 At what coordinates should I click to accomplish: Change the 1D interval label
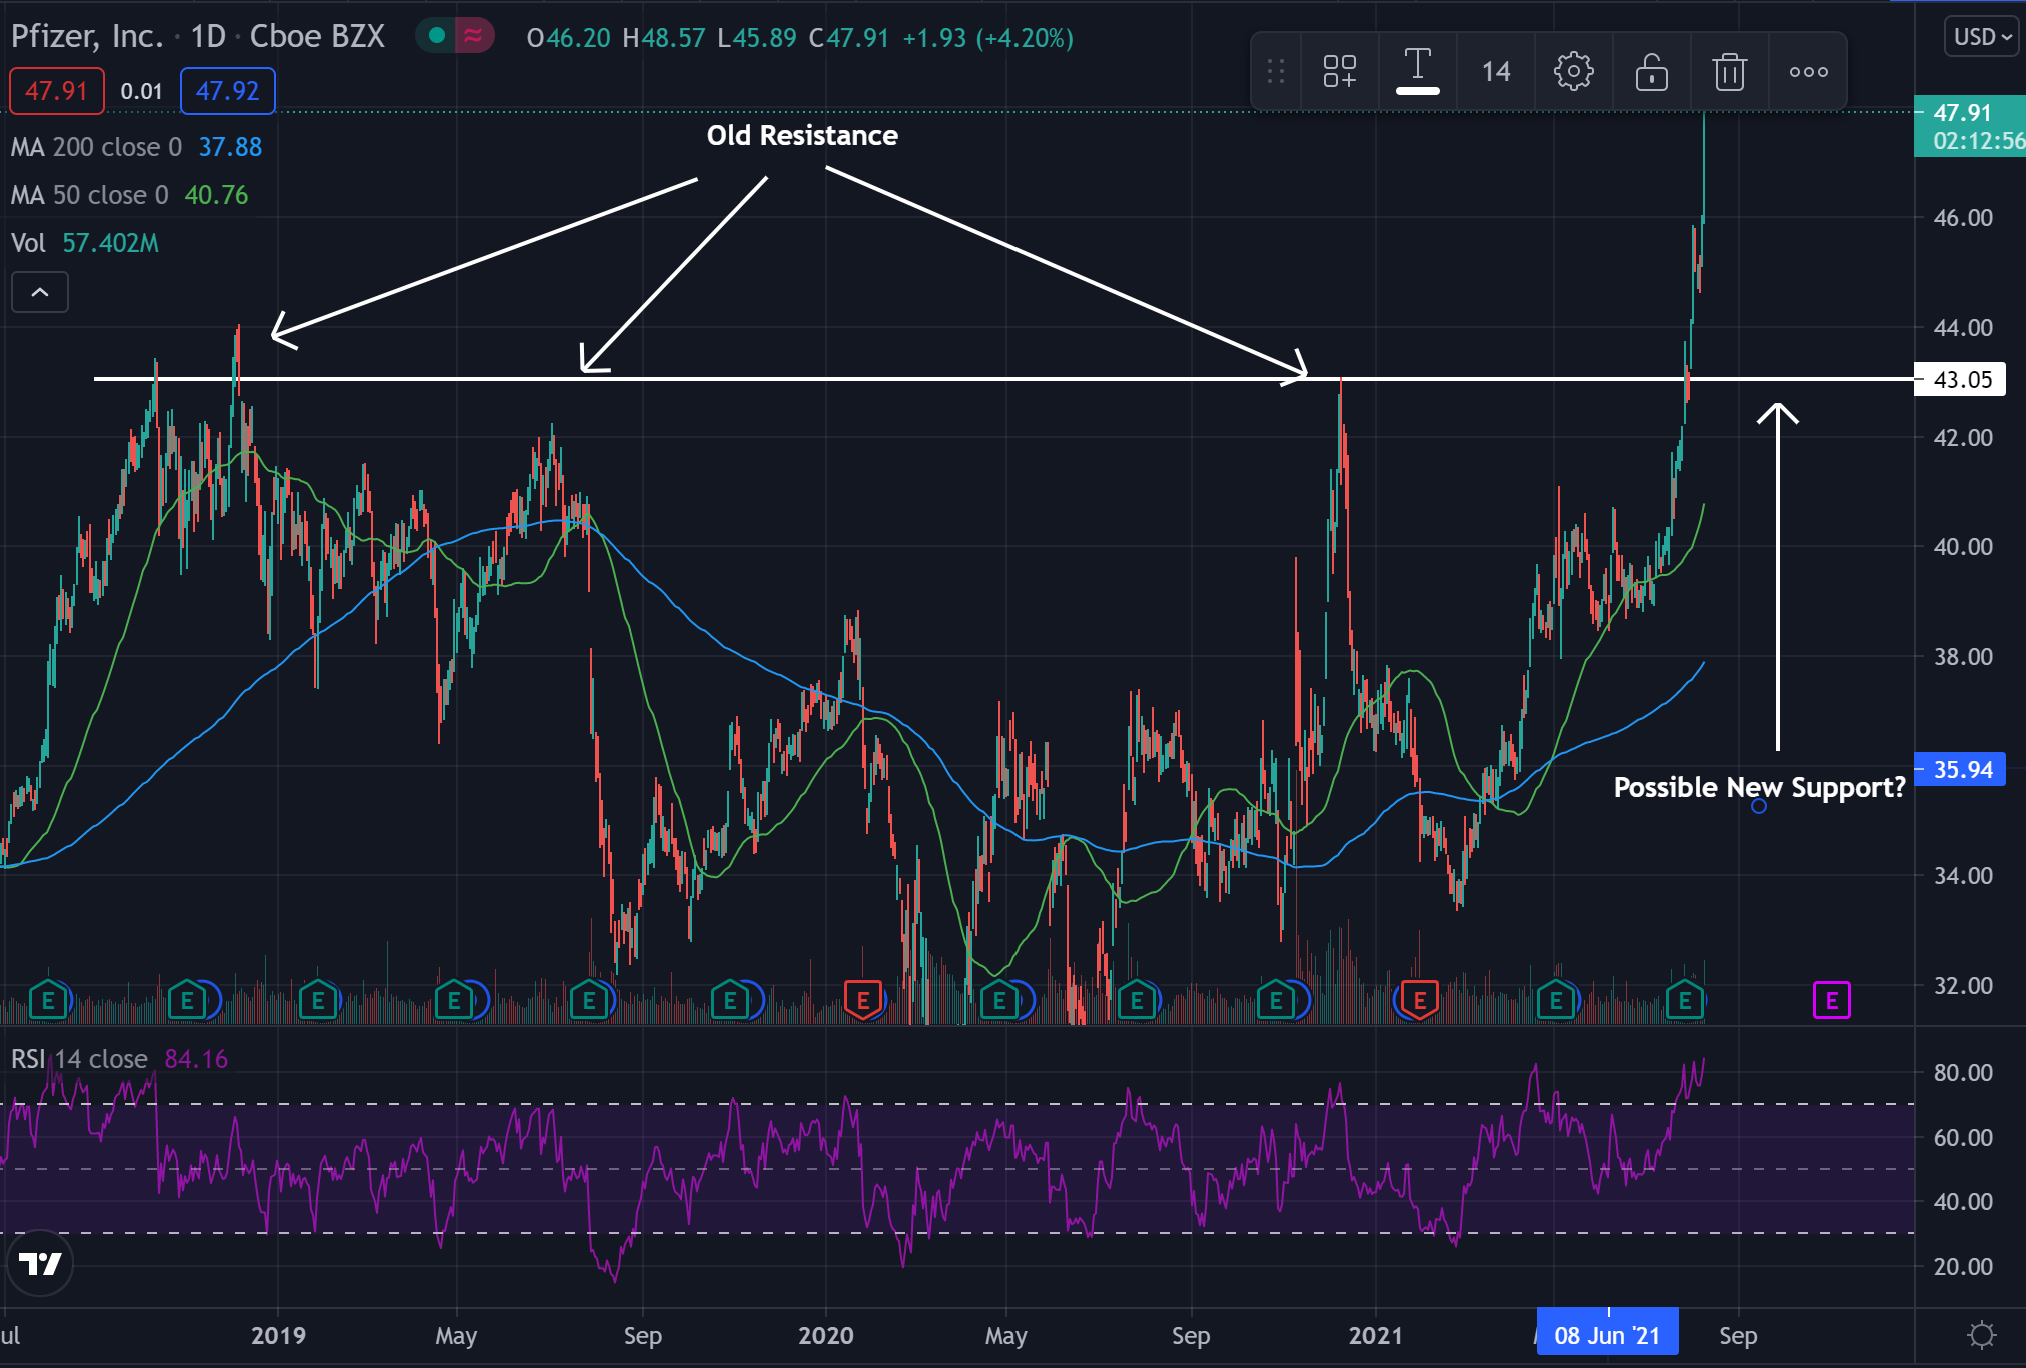(208, 37)
